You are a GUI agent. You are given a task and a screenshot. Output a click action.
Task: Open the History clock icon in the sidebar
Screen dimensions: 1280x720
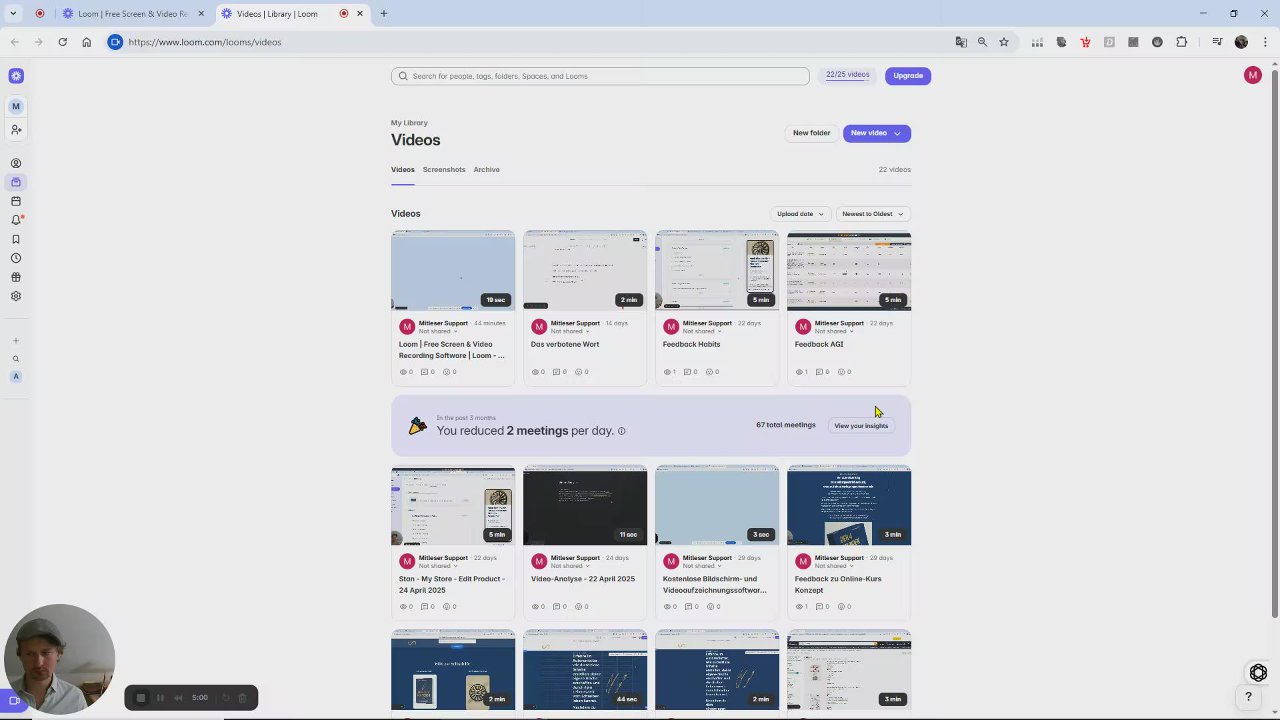coord(16,258)
